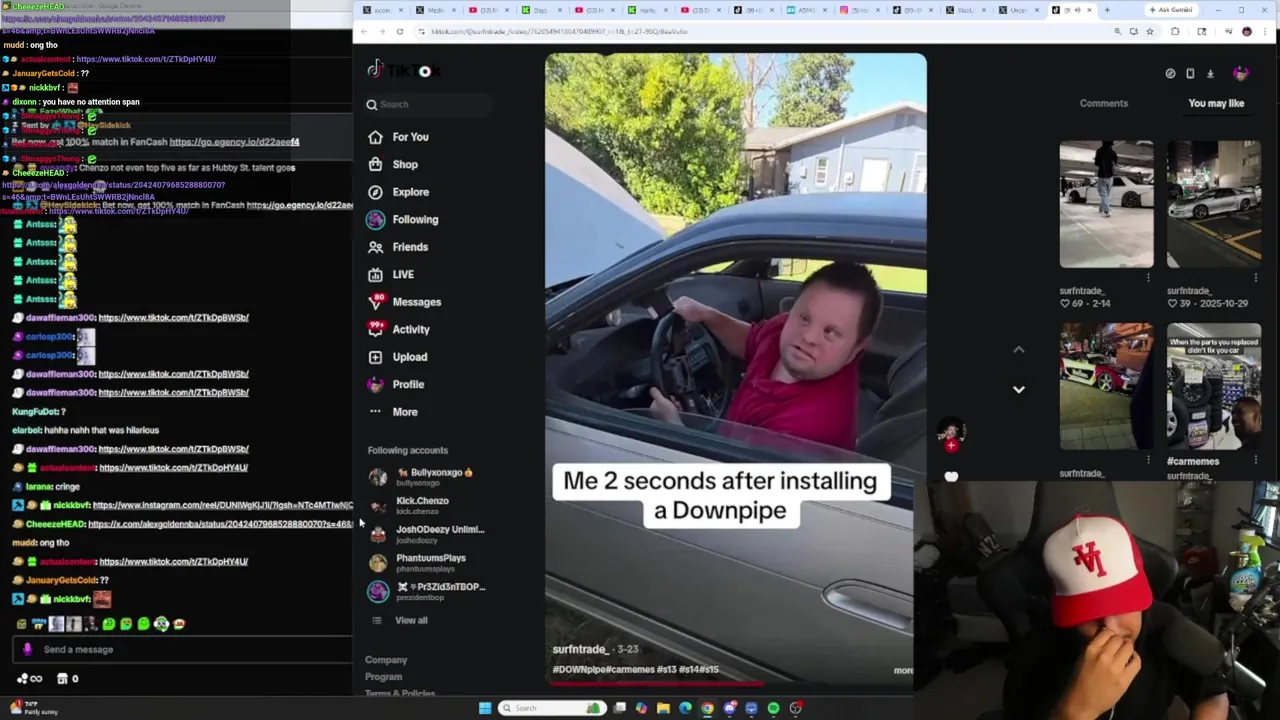Open Spotify from the taskbar
Image resolution: width=1280 pixels, height=720 pixels.
(x=773, y=708)
